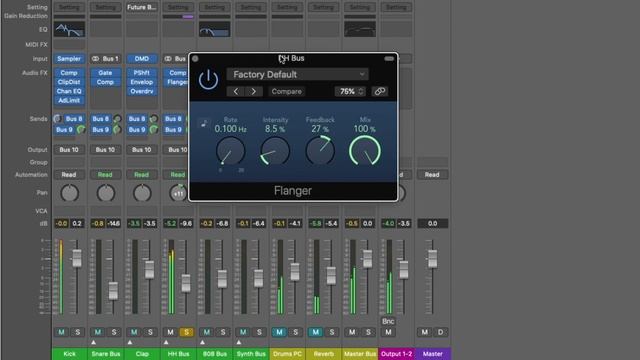Disable solo on HH Bus channel

tap(187, 332)
